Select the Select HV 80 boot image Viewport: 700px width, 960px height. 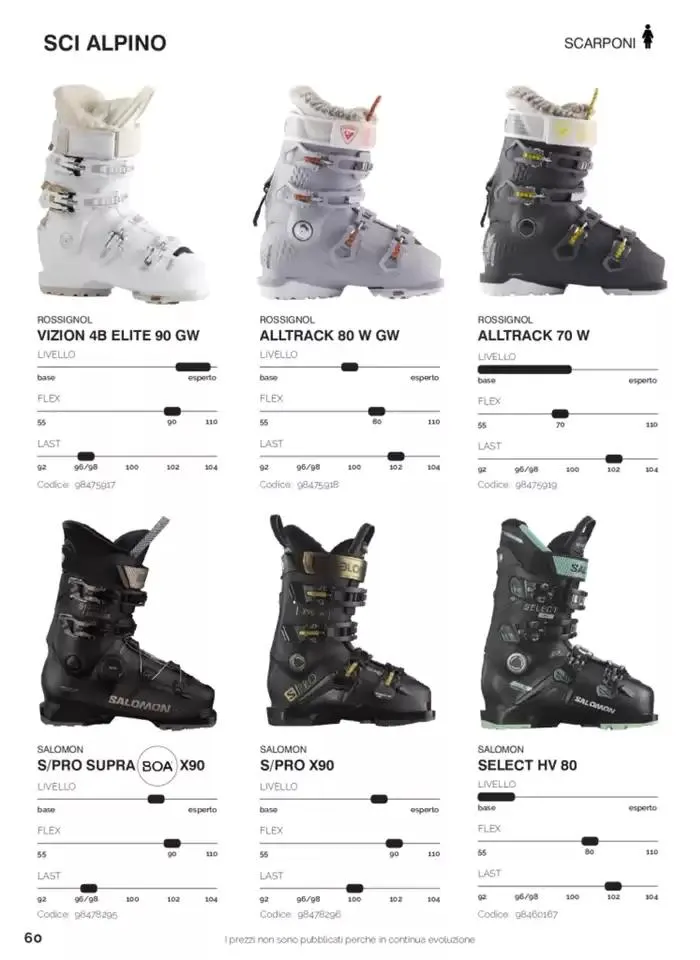(568, 622)
